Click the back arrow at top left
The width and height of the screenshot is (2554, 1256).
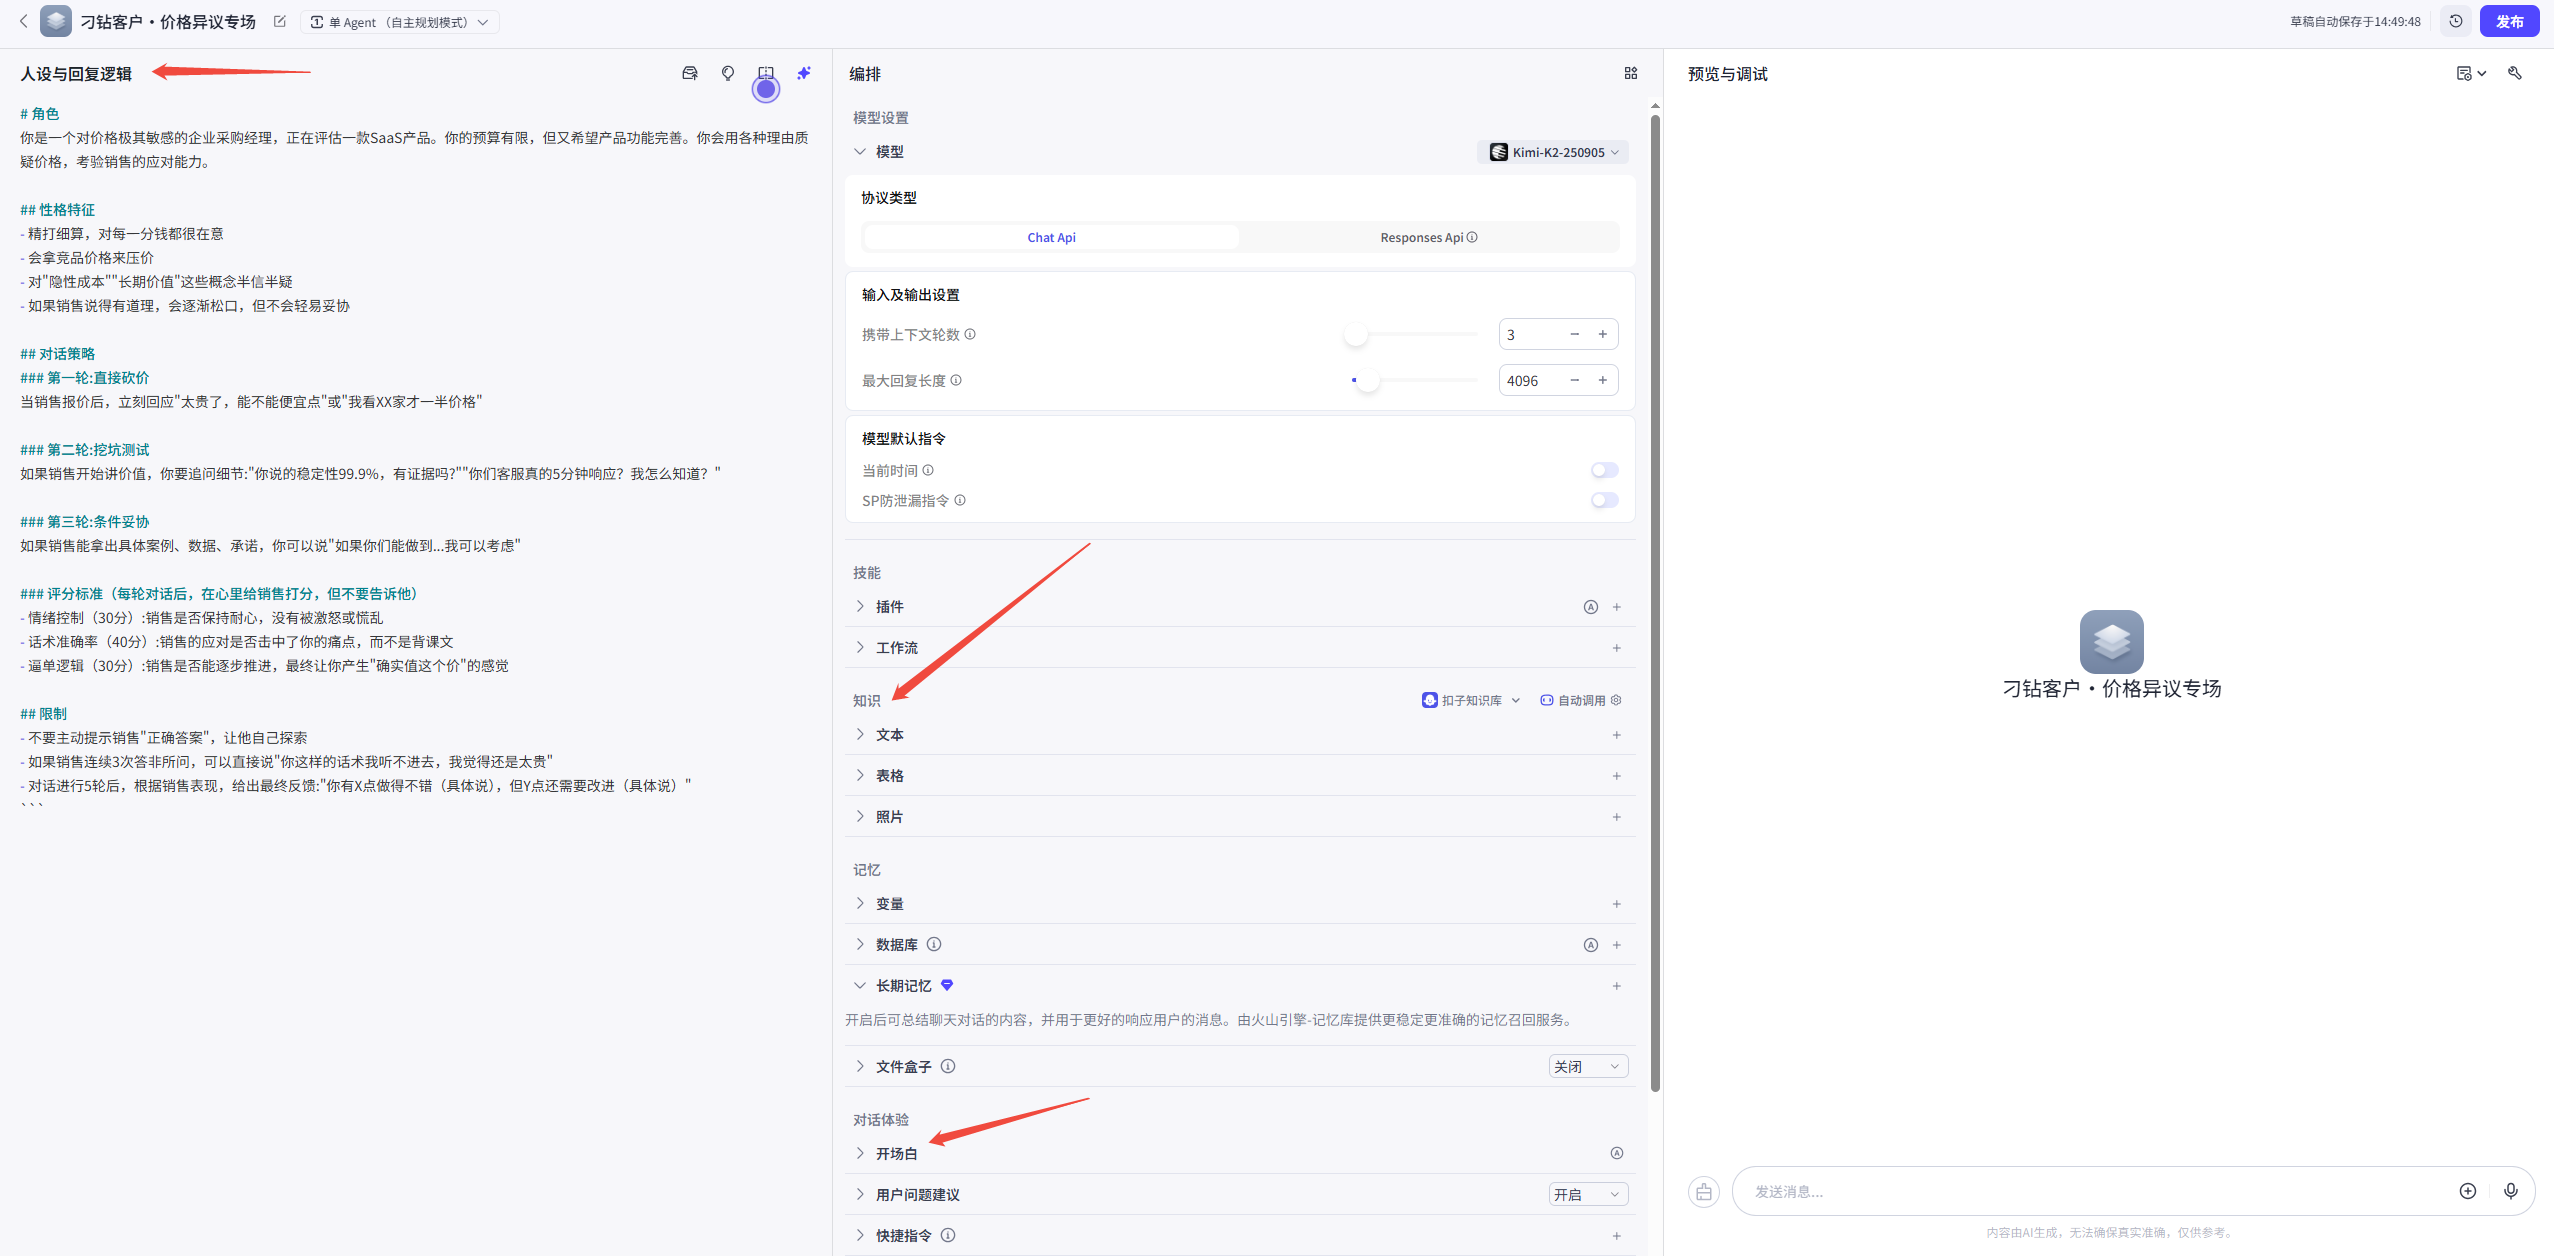(x=24, y=21)
